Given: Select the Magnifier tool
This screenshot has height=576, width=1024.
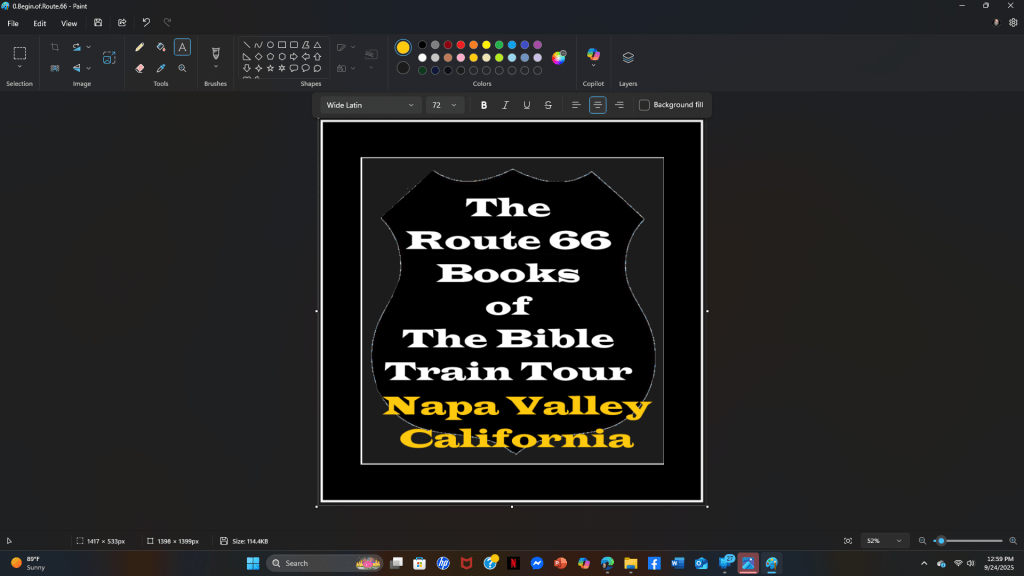Looking at the screenshot, I should 182,68.
